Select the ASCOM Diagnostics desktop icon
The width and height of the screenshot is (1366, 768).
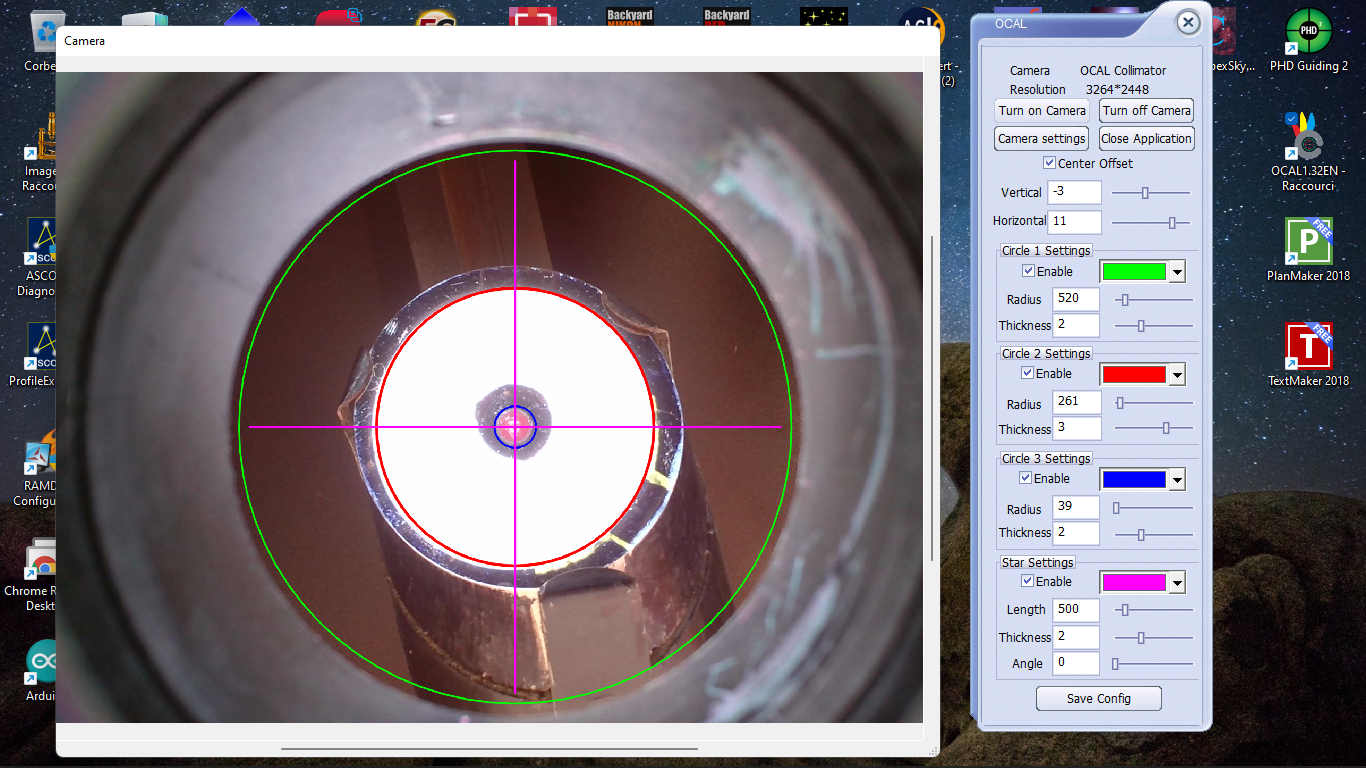pos(40,257)
